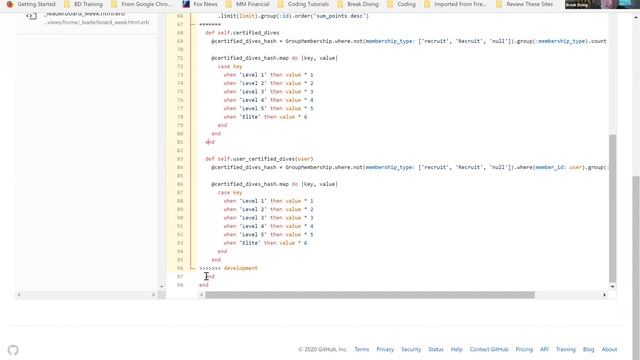Image resolution: width=640 pixels, height=360 pixels.
Task: Open the Security footer link
Action: (411, 349)
